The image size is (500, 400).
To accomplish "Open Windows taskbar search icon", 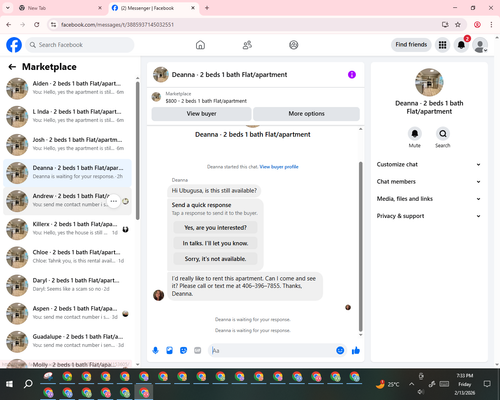I will point(28,384).
